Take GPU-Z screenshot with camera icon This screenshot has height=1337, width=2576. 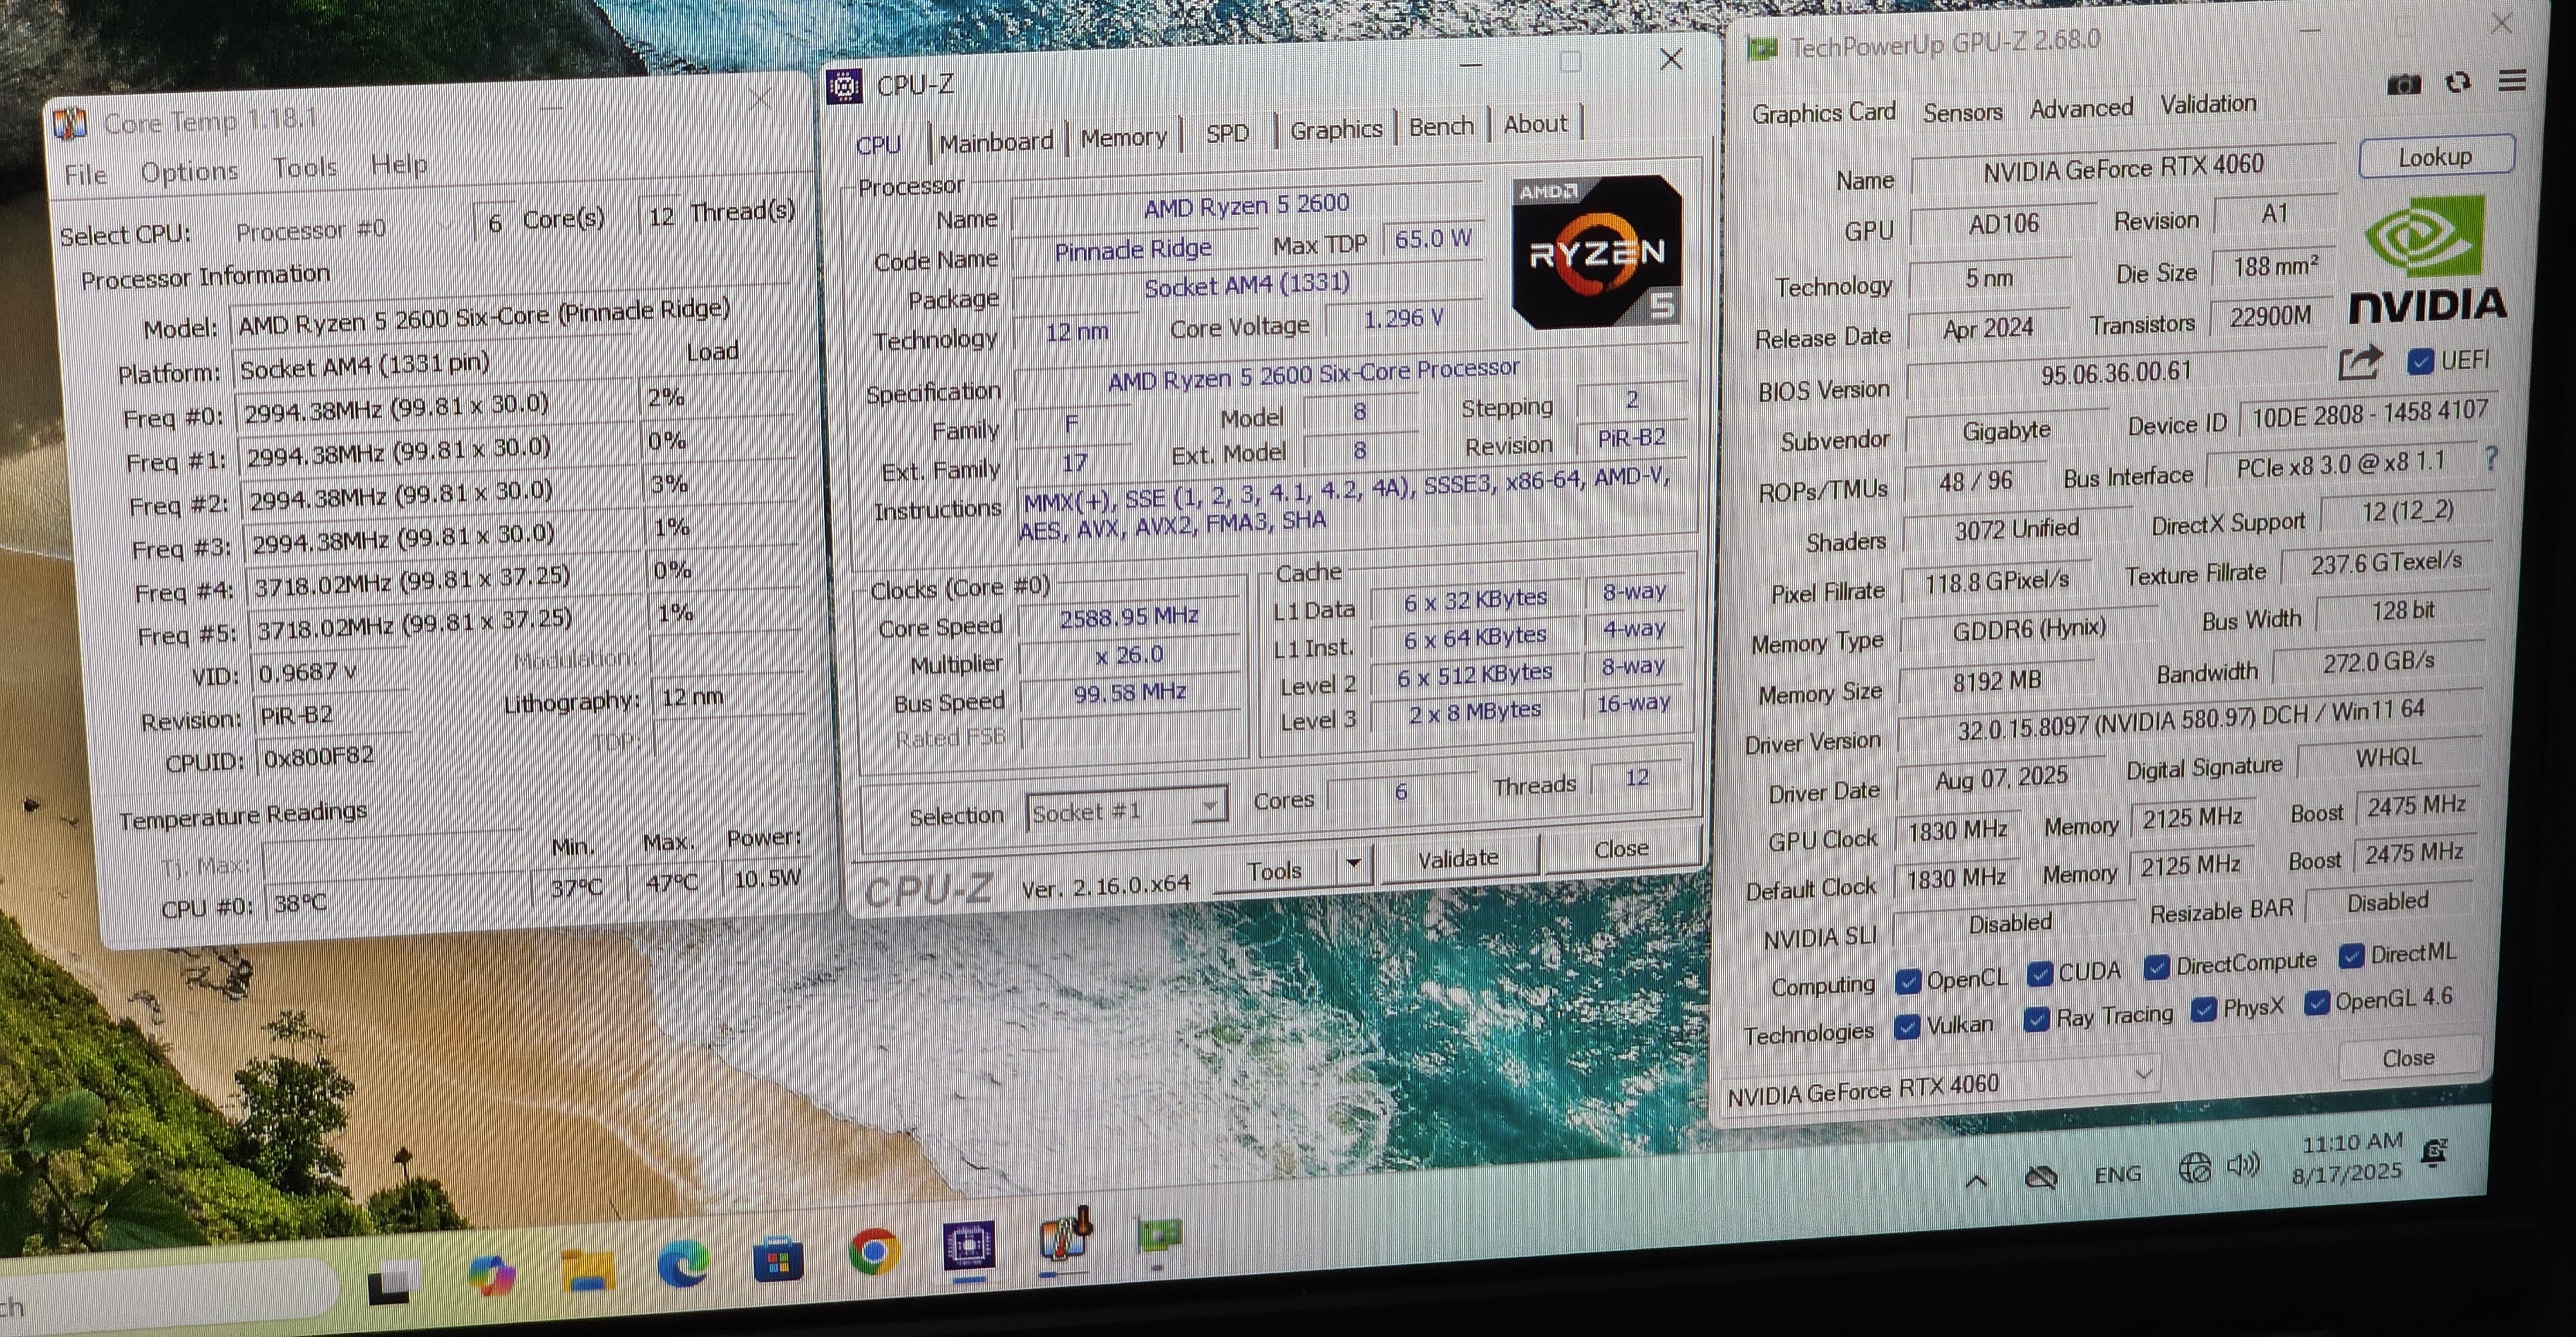click(2403, 84)
